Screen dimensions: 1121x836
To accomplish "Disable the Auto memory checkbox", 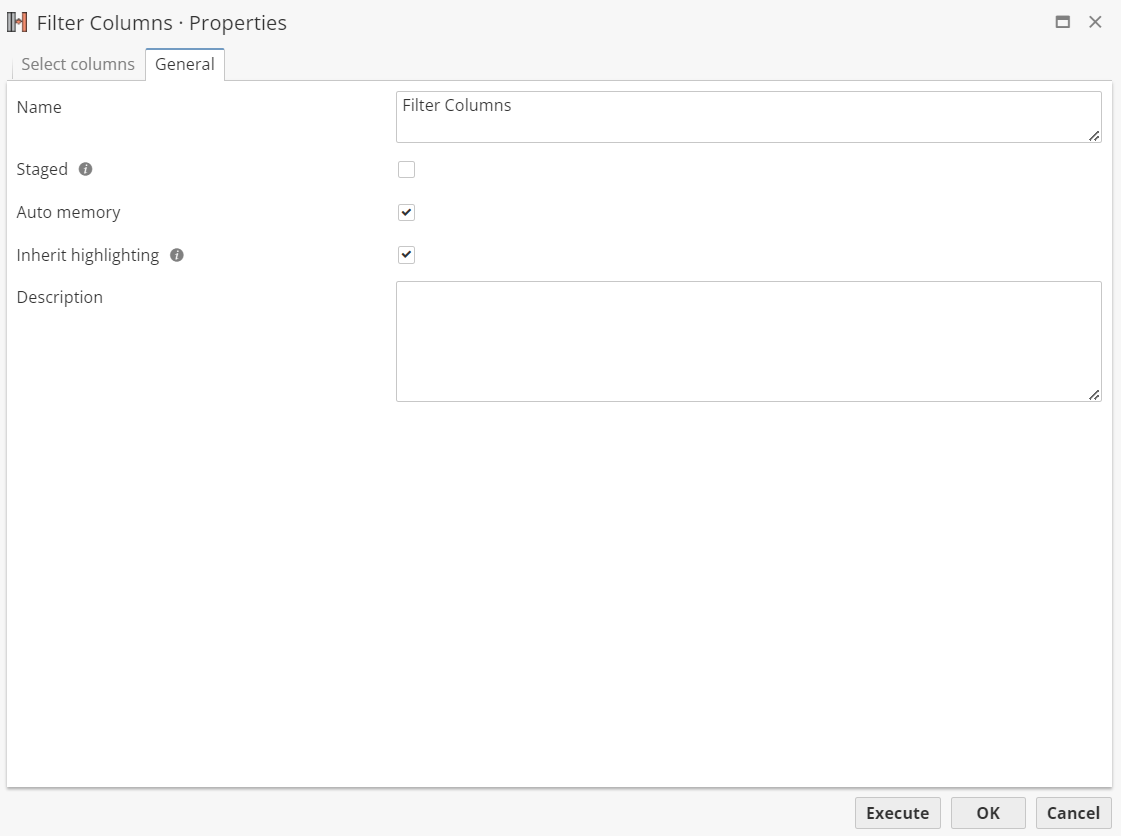I will (x=406, y=212).
